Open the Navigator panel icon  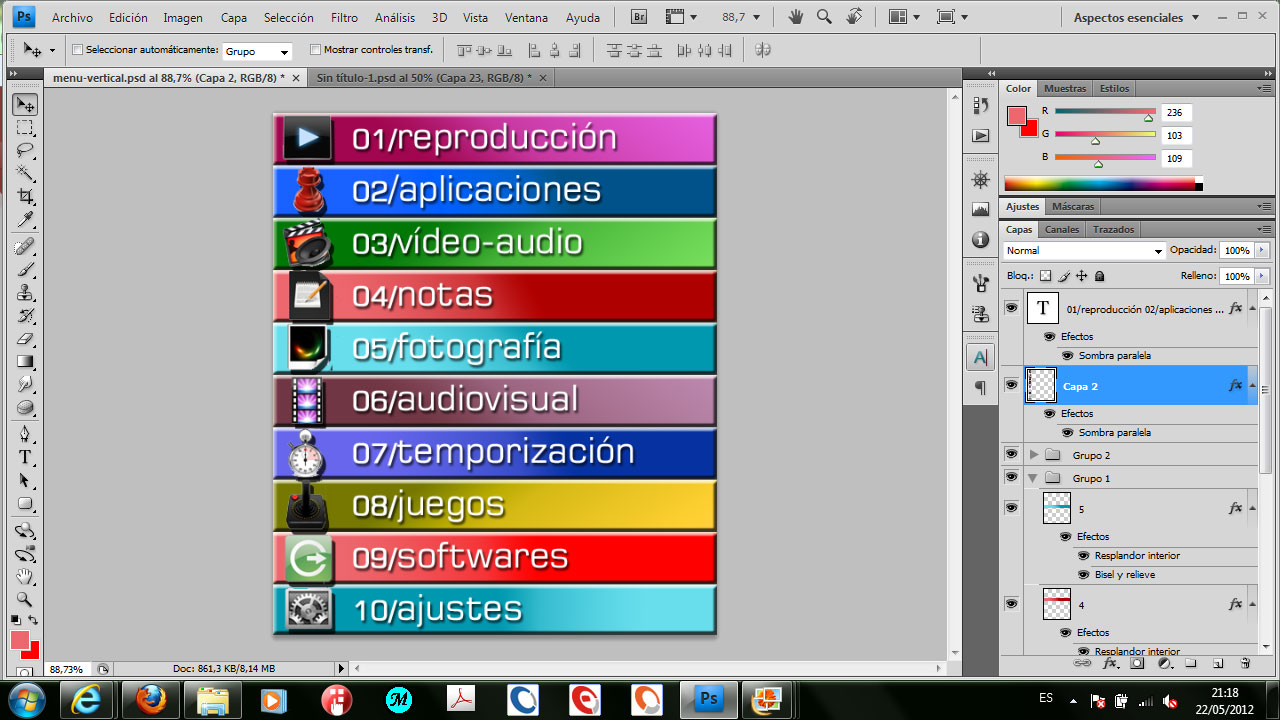pyautogui.click(x=980, y=180)
